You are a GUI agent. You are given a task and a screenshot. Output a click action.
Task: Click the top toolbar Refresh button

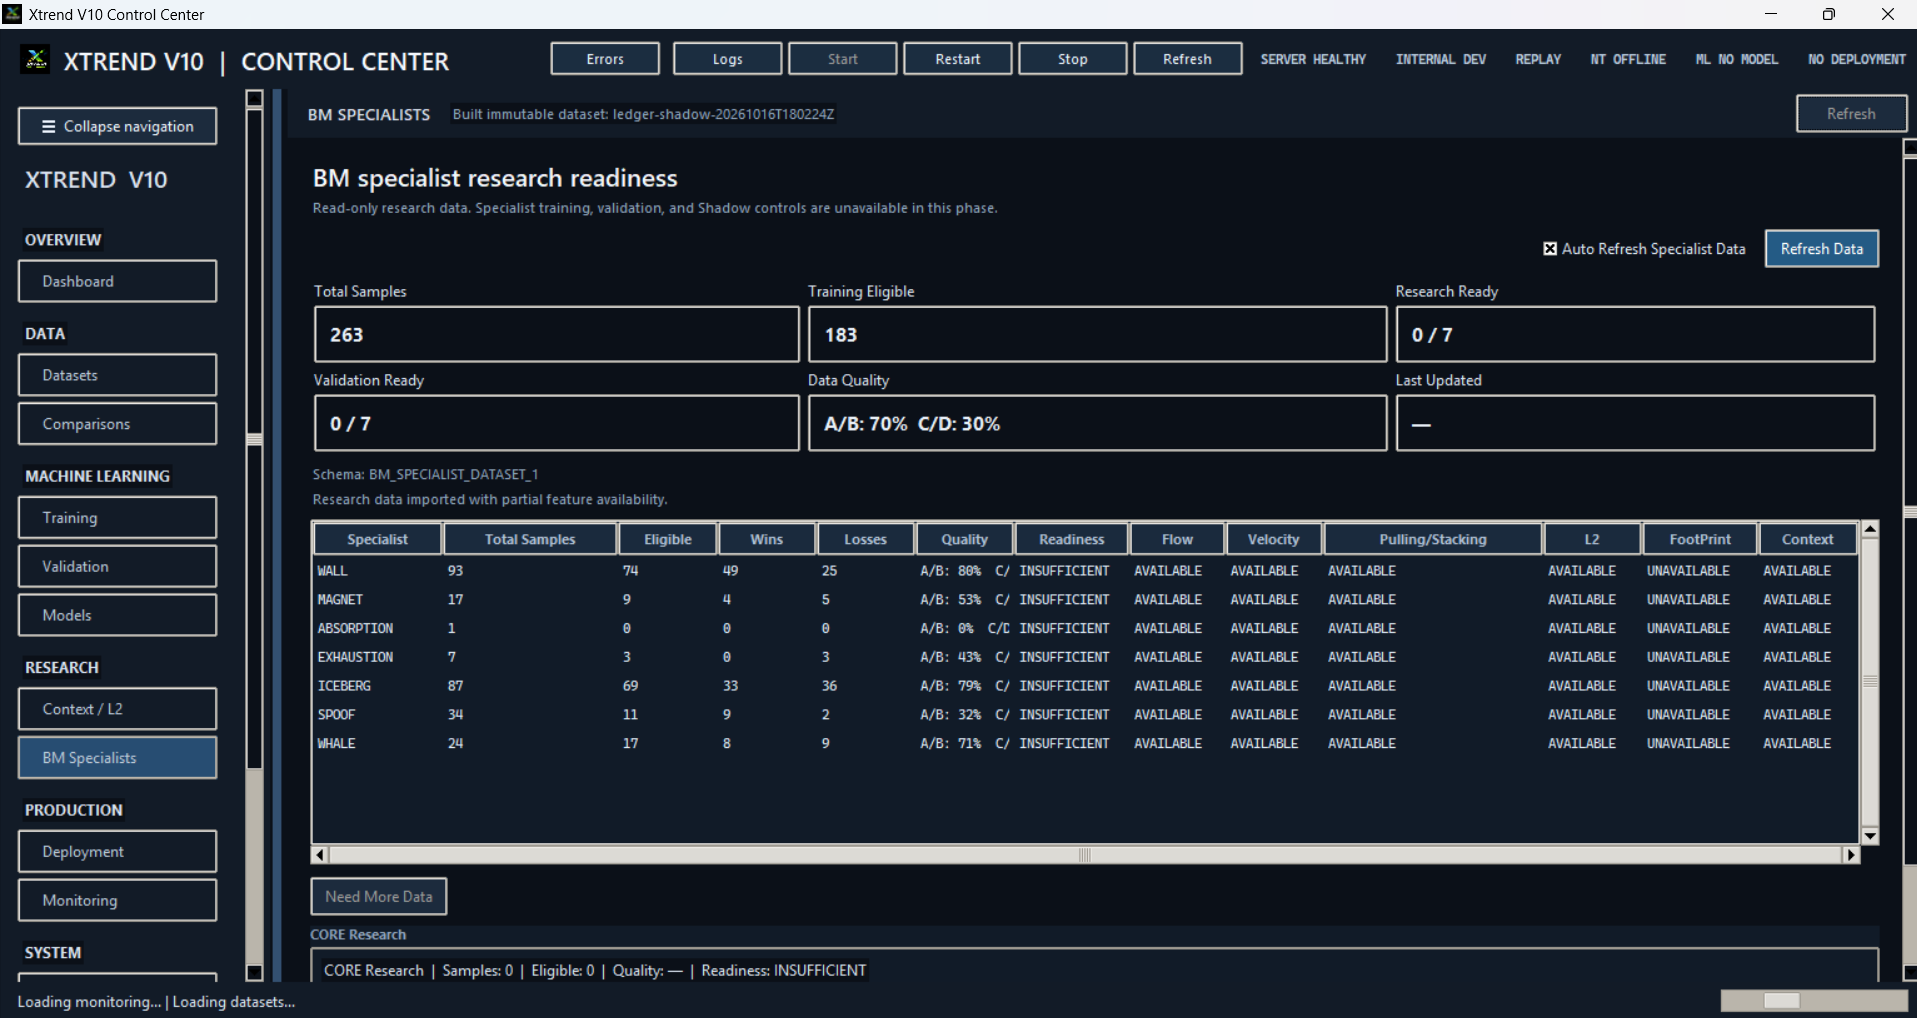(1187, 59)
